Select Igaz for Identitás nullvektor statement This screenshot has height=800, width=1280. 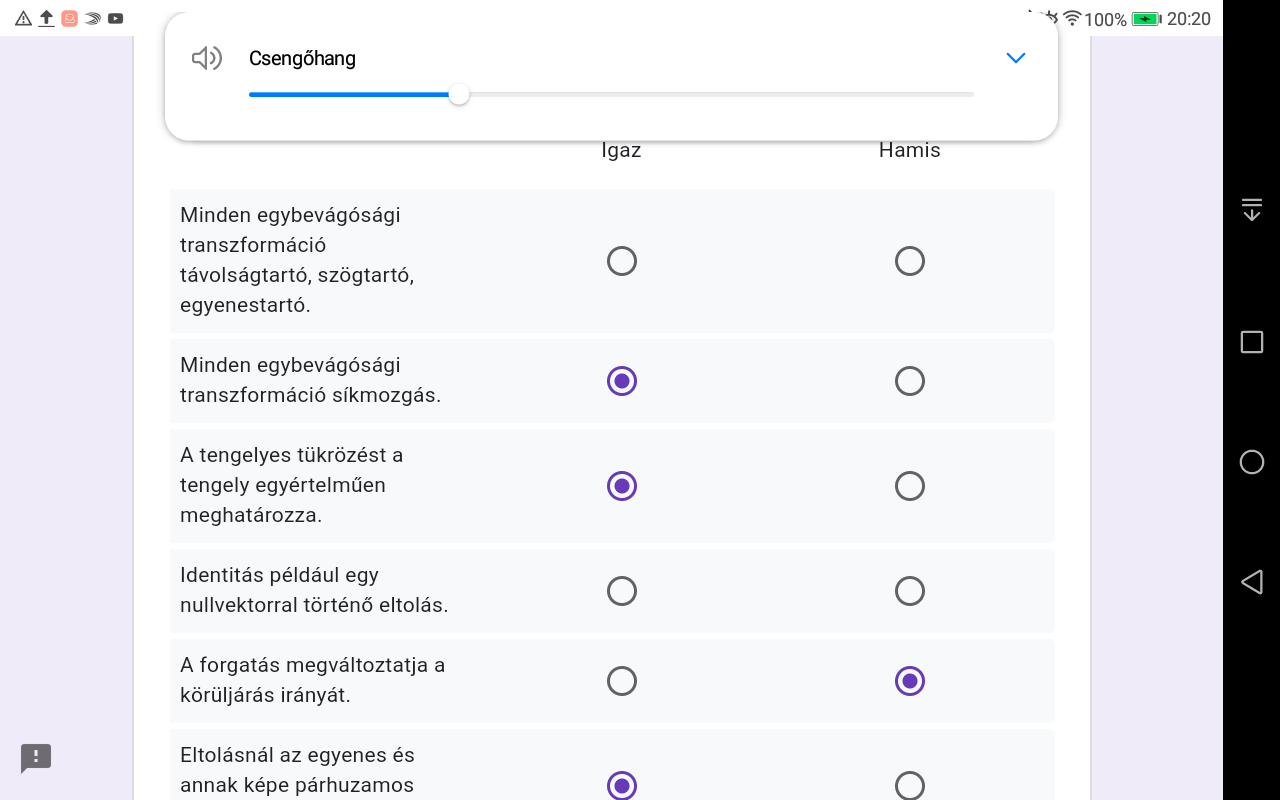coord(622,591)
